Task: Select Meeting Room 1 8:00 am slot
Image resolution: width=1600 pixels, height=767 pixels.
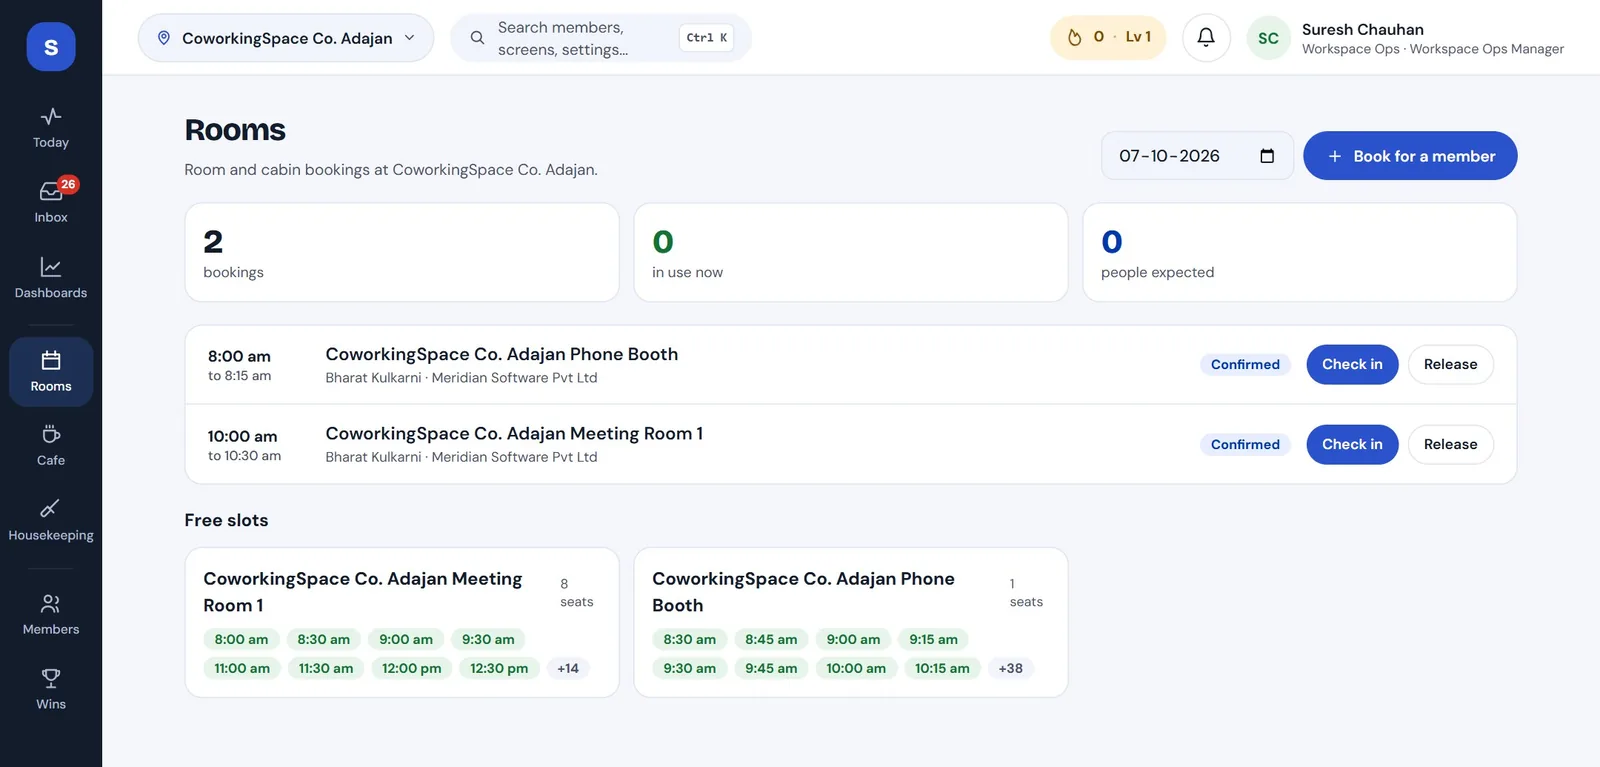Action: (241, 640)
